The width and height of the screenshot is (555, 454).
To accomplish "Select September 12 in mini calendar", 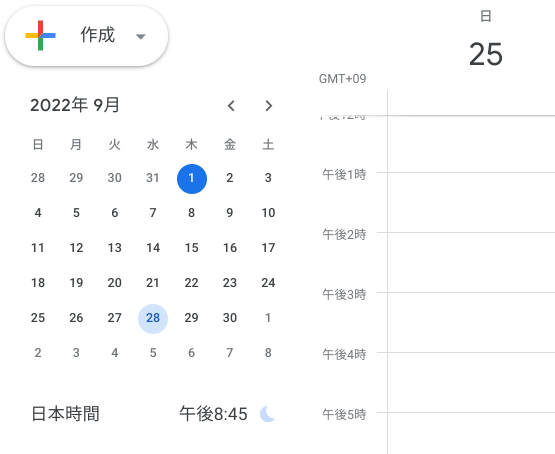I will point(76,248).
